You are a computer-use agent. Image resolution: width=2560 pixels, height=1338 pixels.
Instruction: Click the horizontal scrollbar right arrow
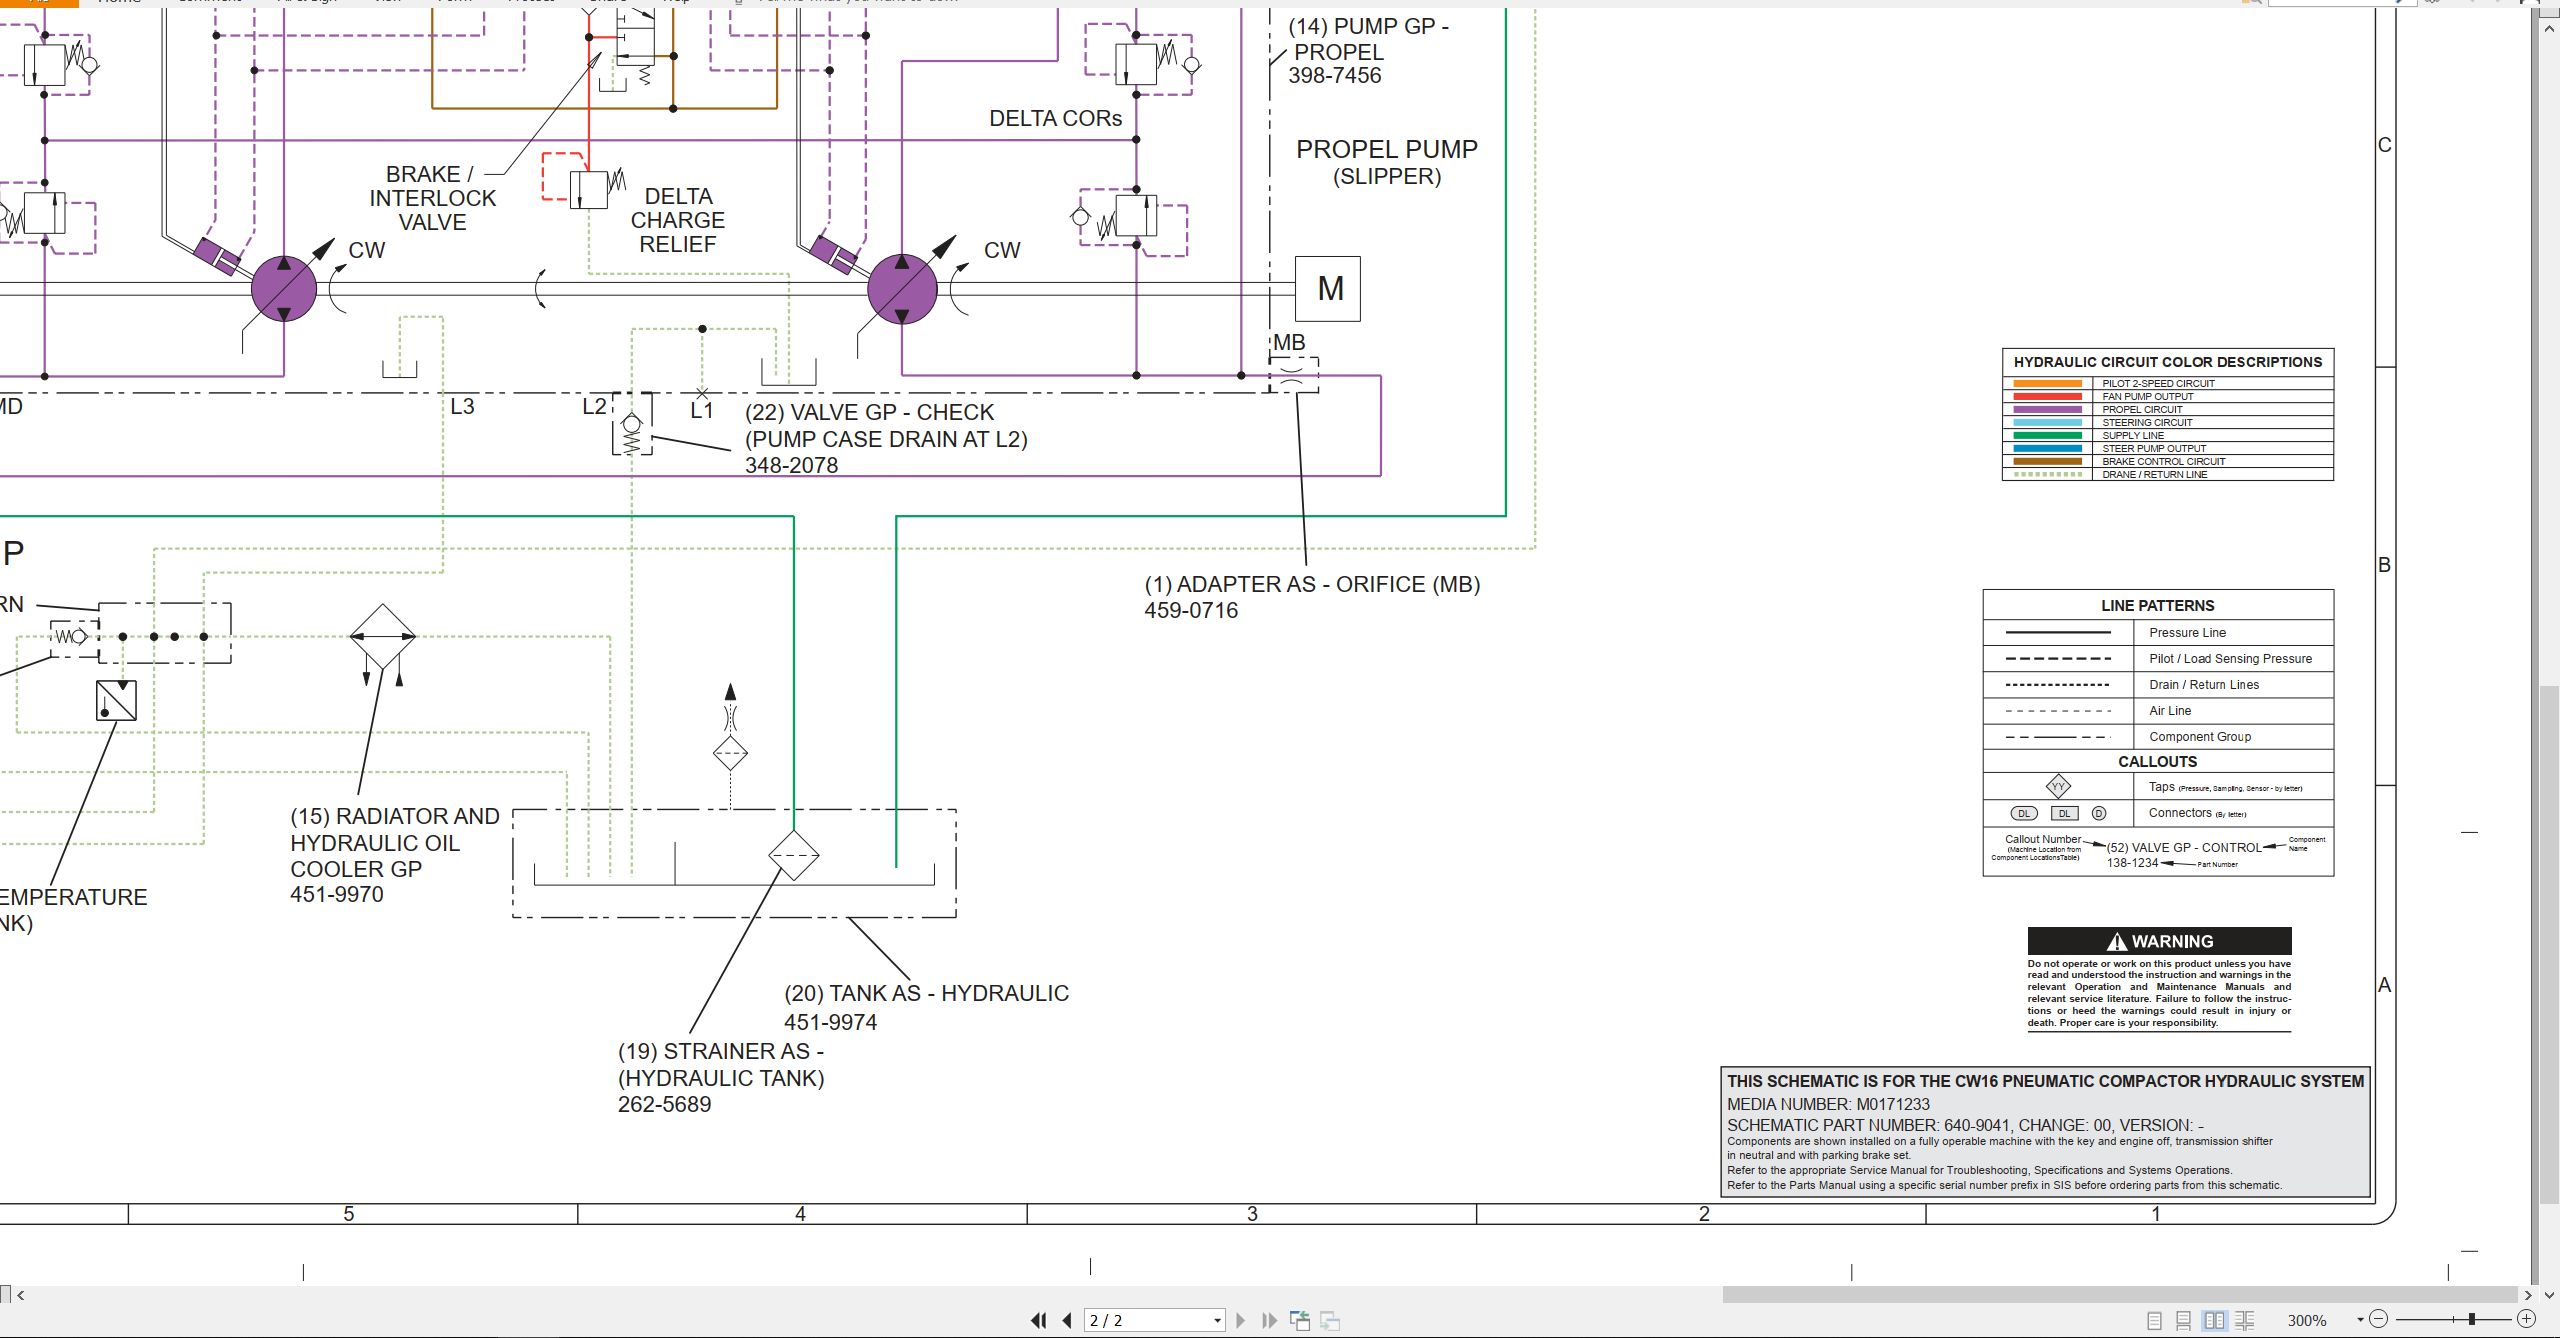coord(2529,1295)
